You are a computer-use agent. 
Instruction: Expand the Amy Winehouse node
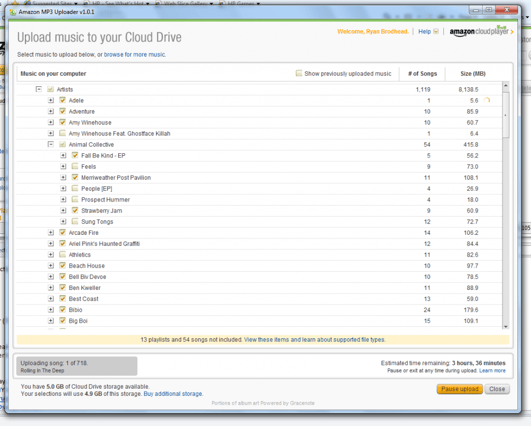51,122
